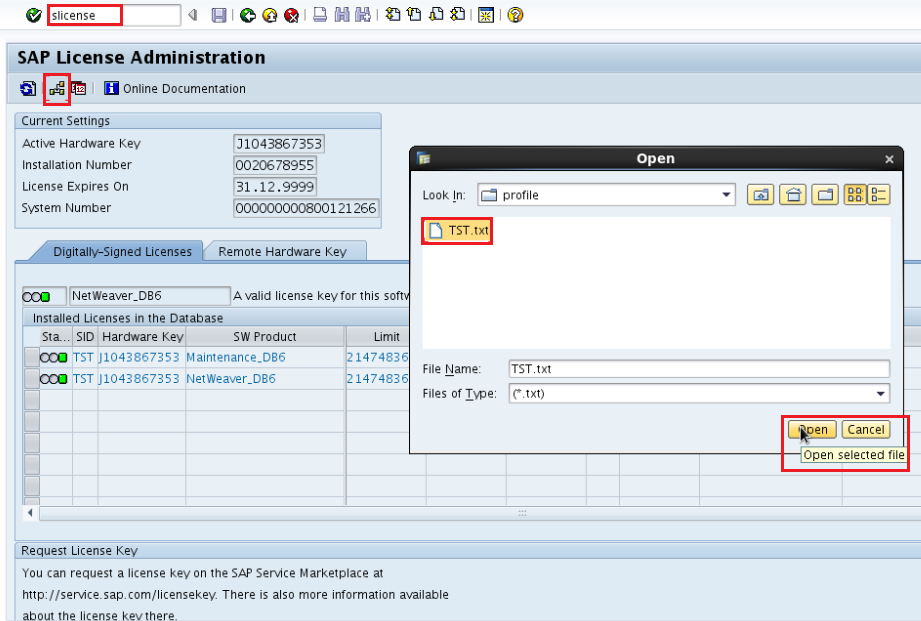Expand the Files of Type dropdown

coord(880,392)
